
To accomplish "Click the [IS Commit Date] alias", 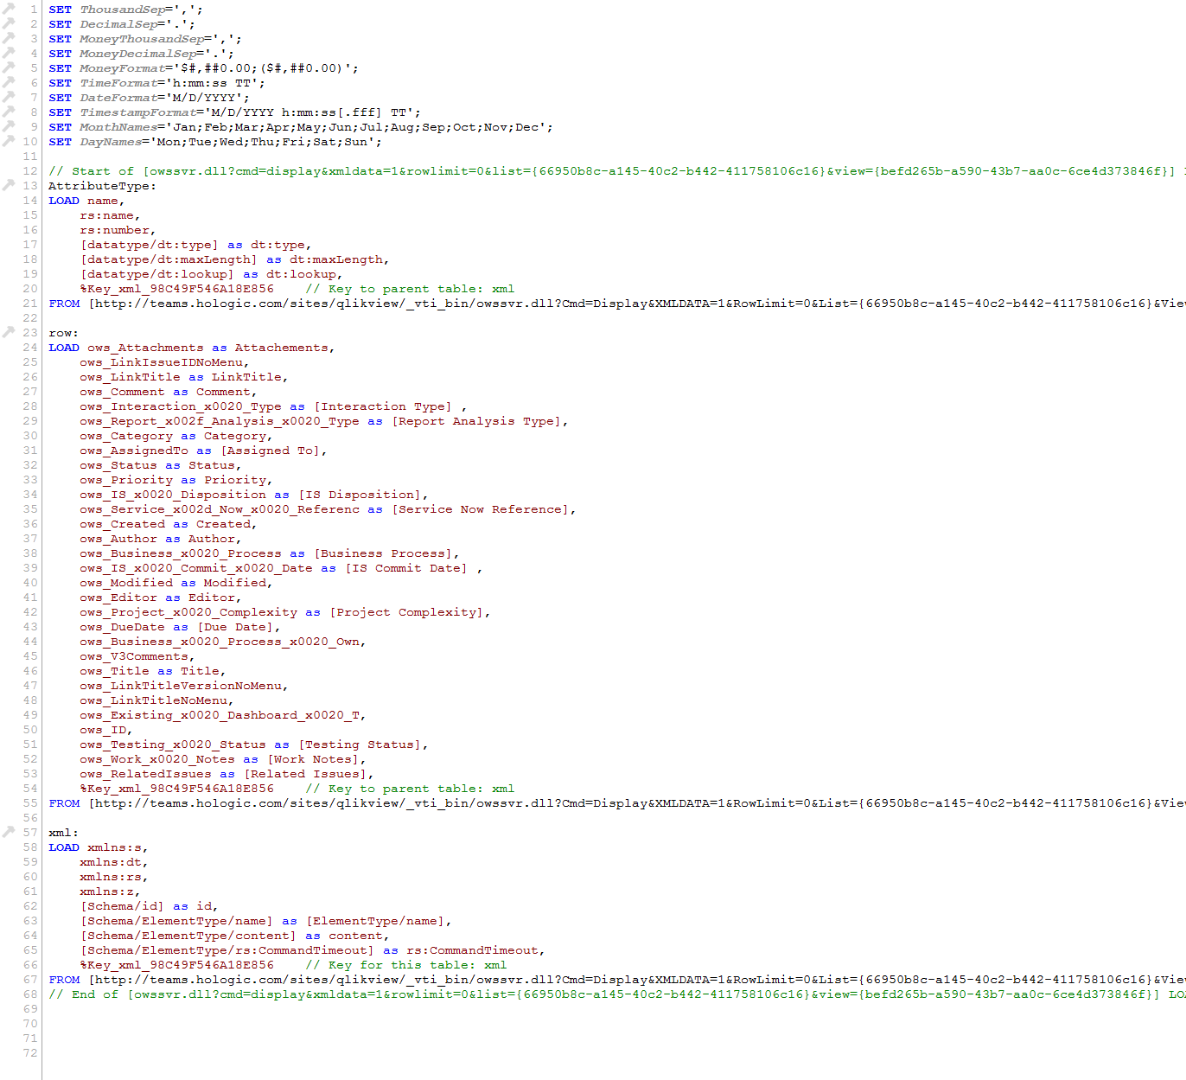I will point(405,568).
